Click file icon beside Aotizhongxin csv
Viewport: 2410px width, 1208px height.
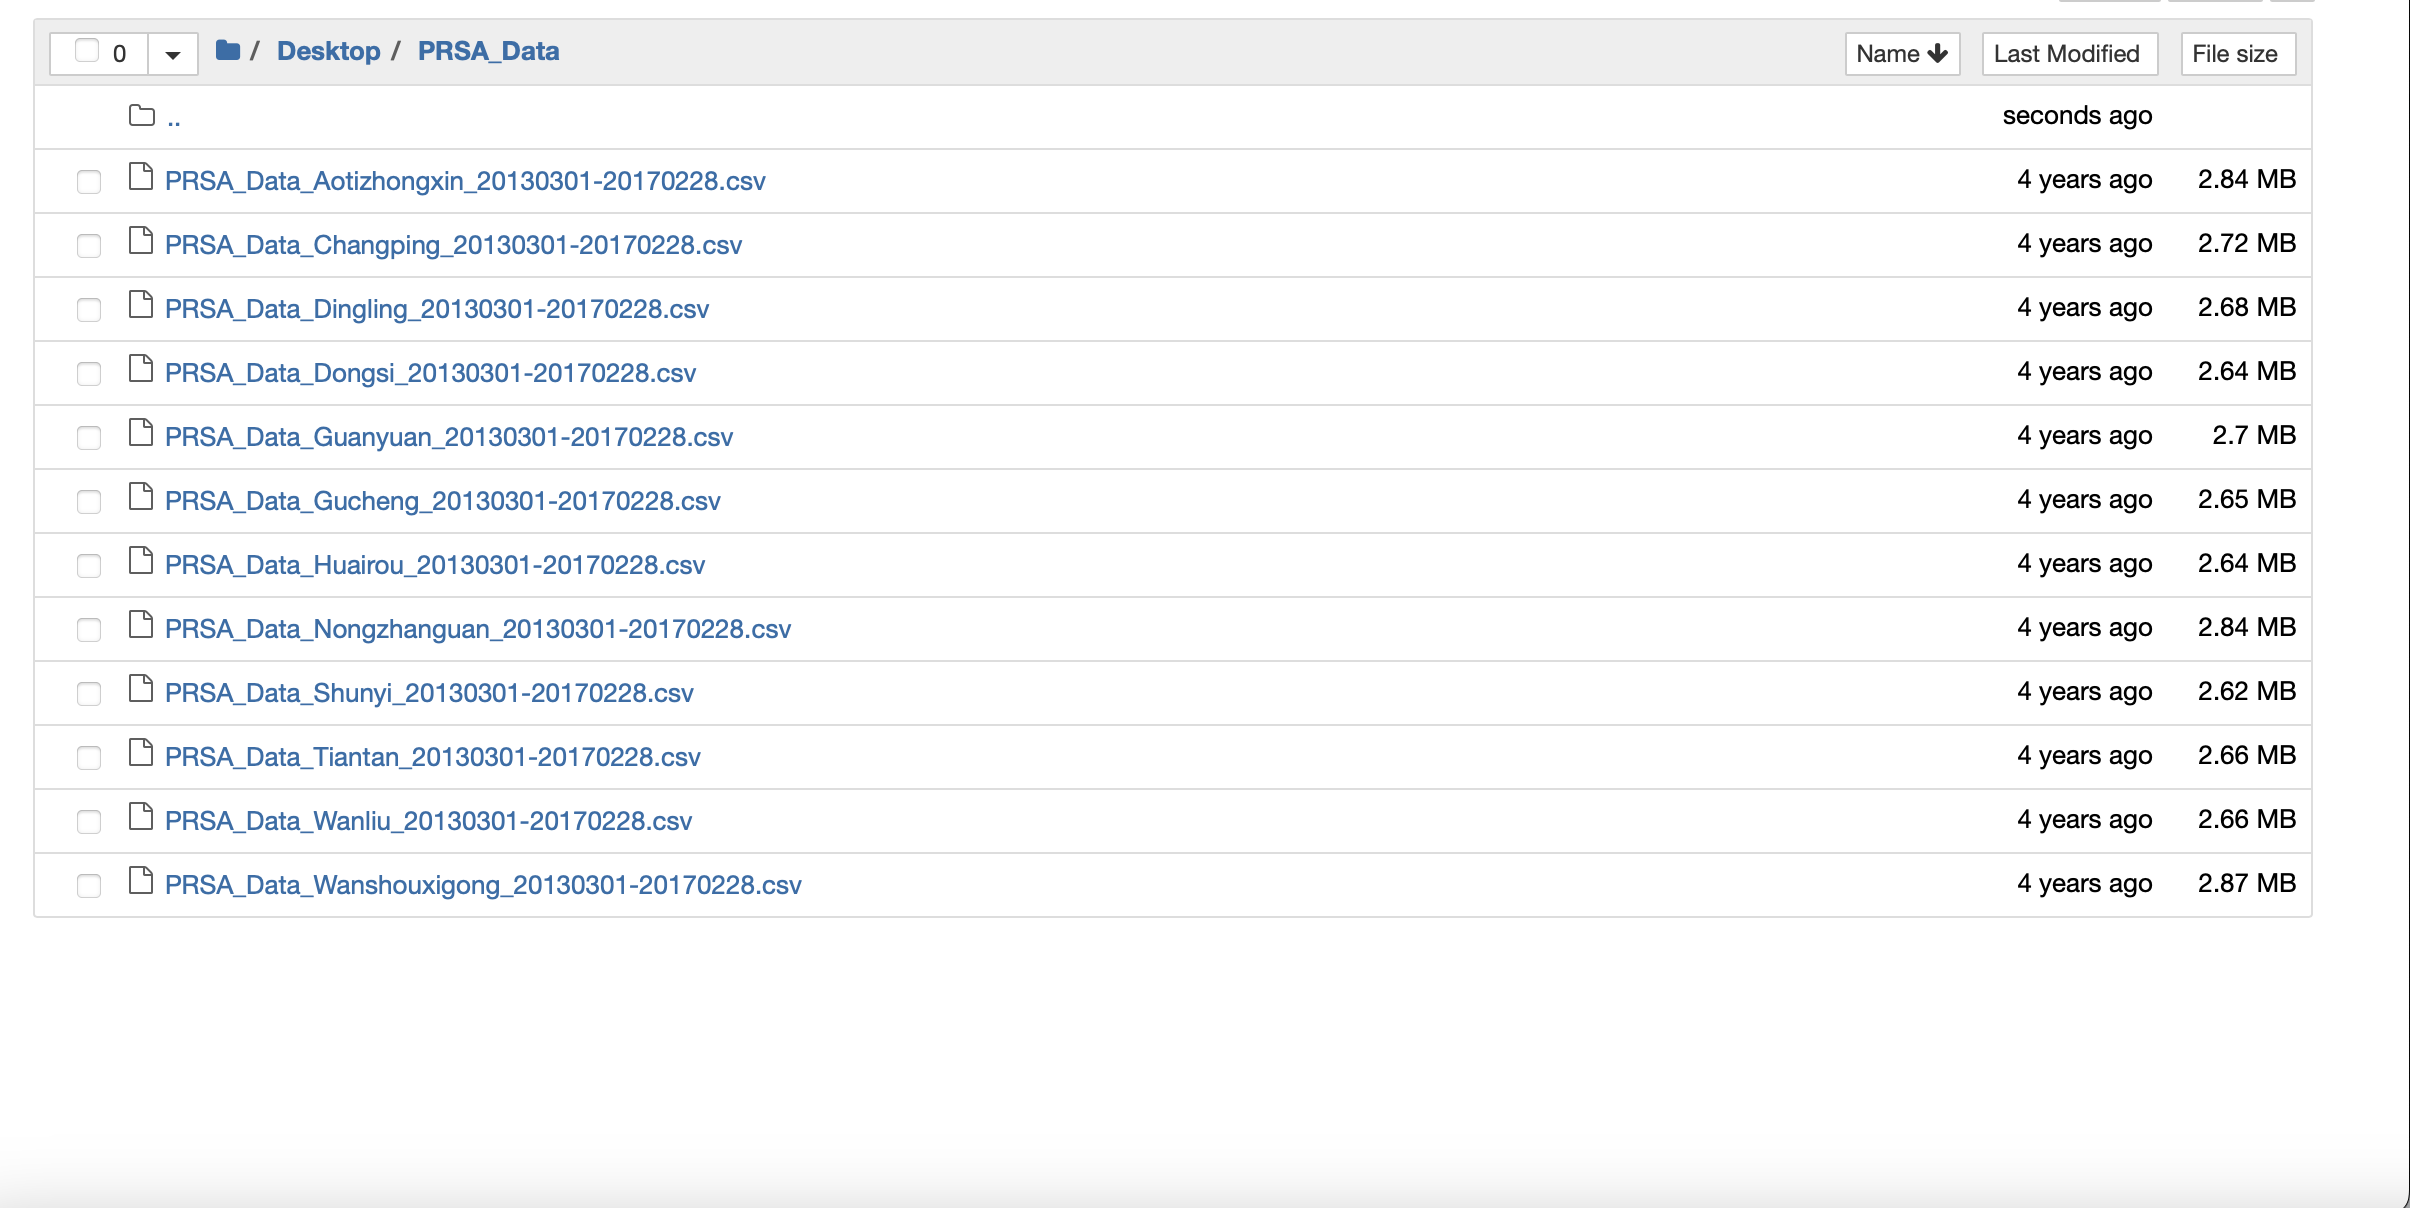[141, 178]
